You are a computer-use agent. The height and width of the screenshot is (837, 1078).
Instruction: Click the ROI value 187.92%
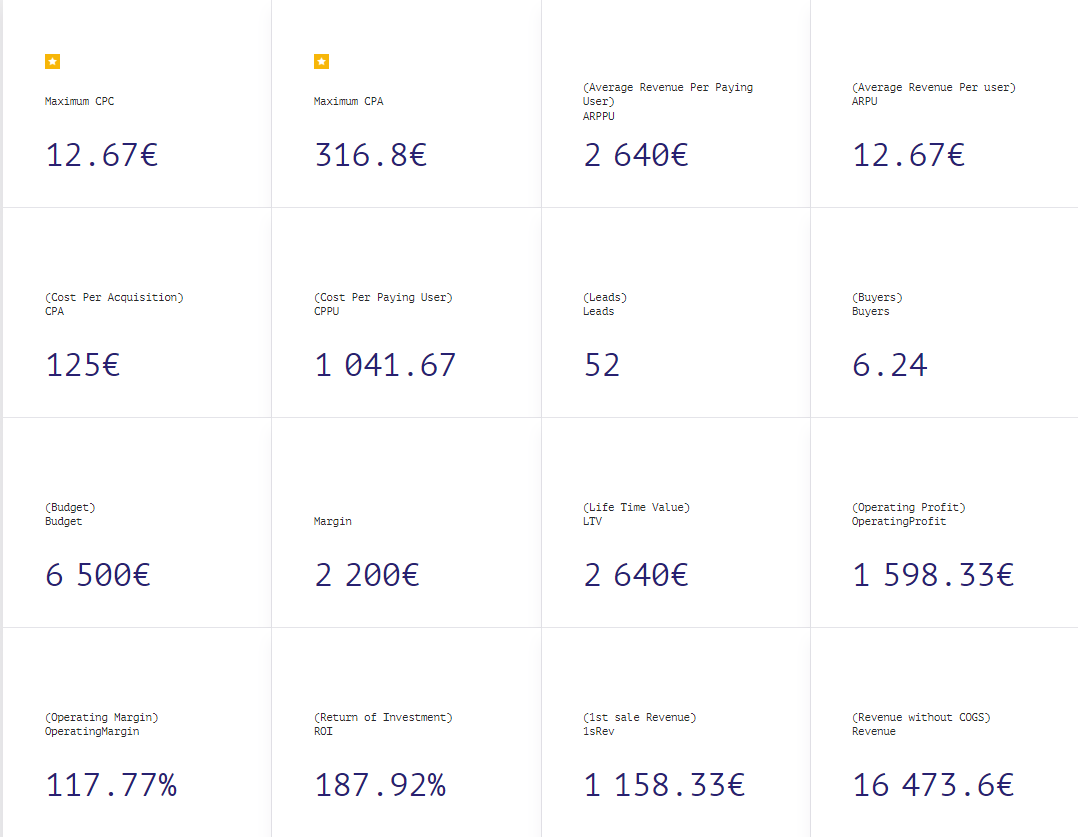[x=380, y=785]
